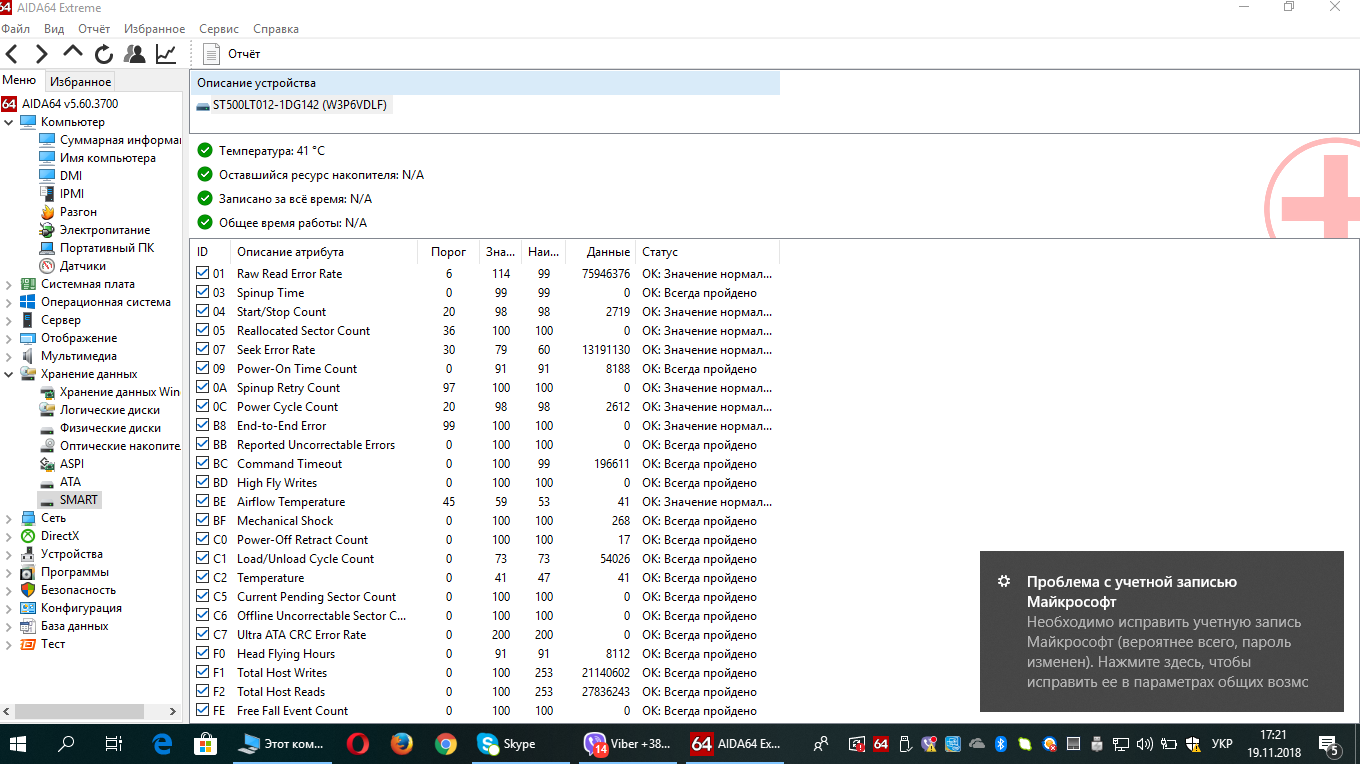Collapse the Компьютер tree node
1360x764 pixels.
click(x=9, y=122)
